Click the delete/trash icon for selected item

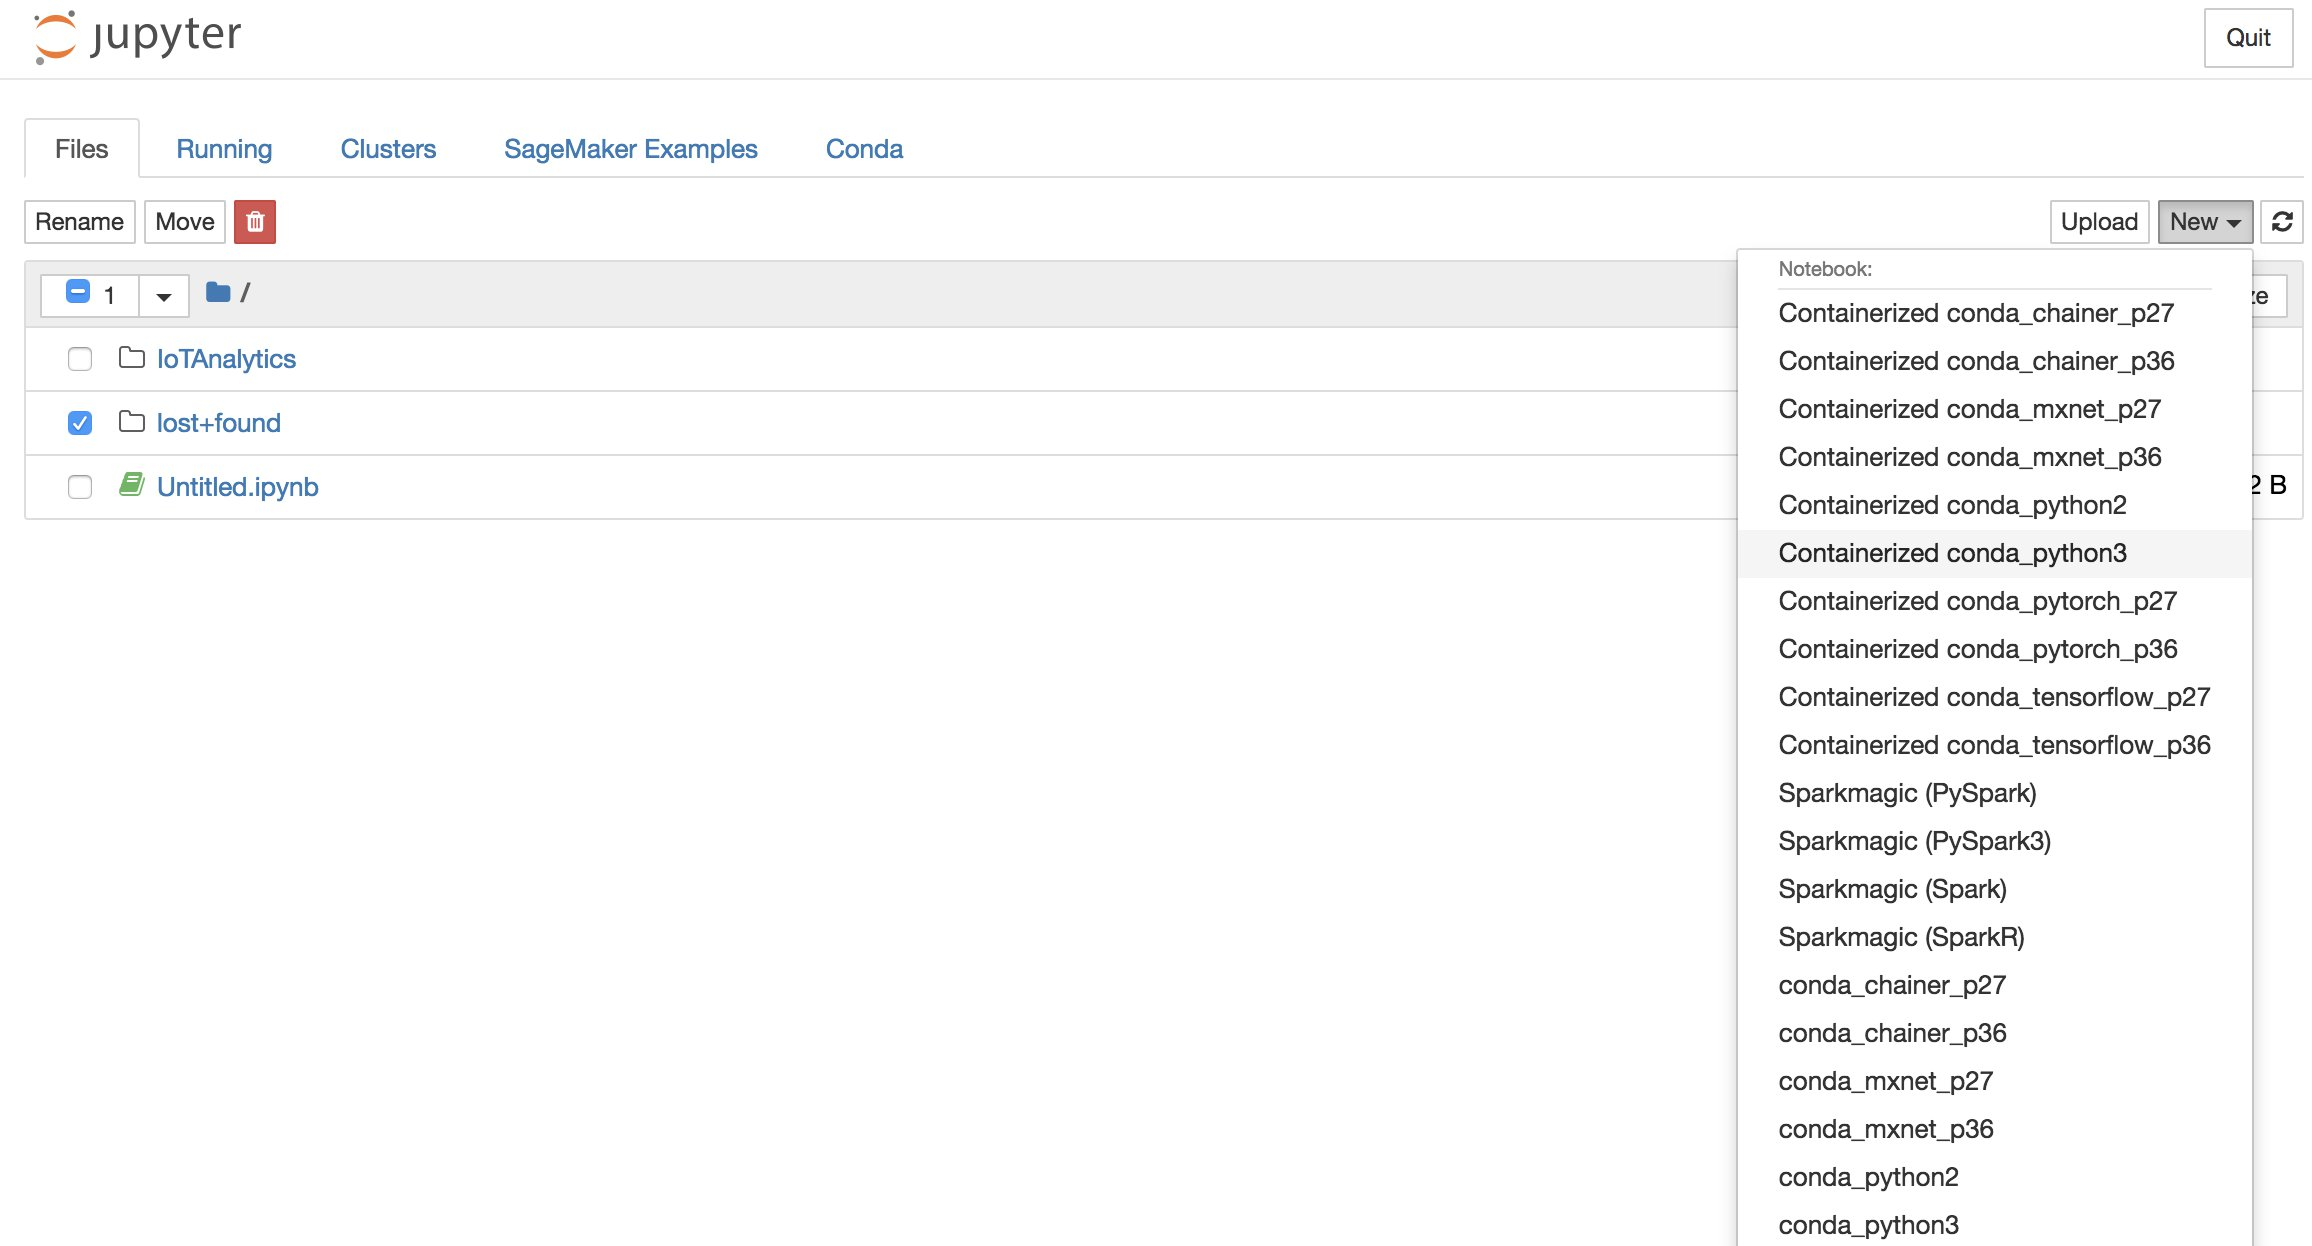[x=253, y=221]
